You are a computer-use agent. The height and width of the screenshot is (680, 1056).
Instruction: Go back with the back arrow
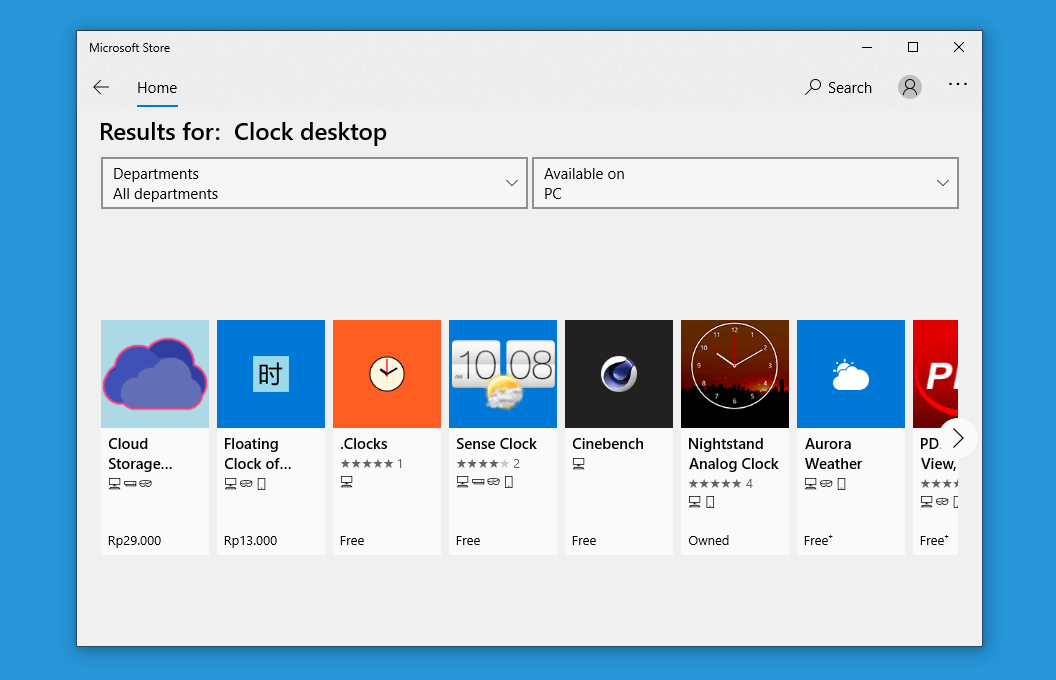(x=101, y=88)
